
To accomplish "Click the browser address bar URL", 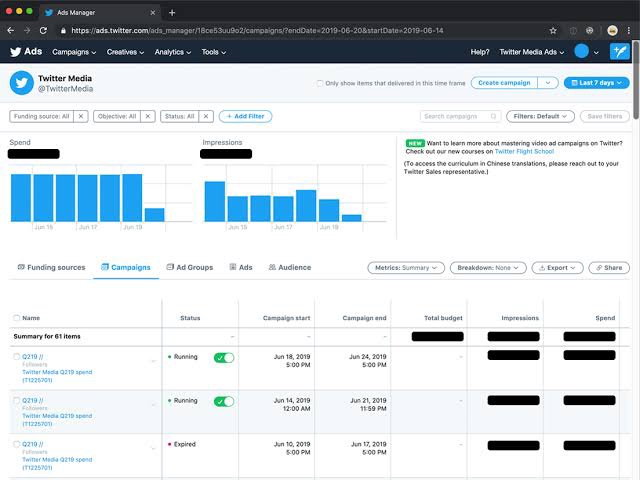I will click(x=257, y=31).
